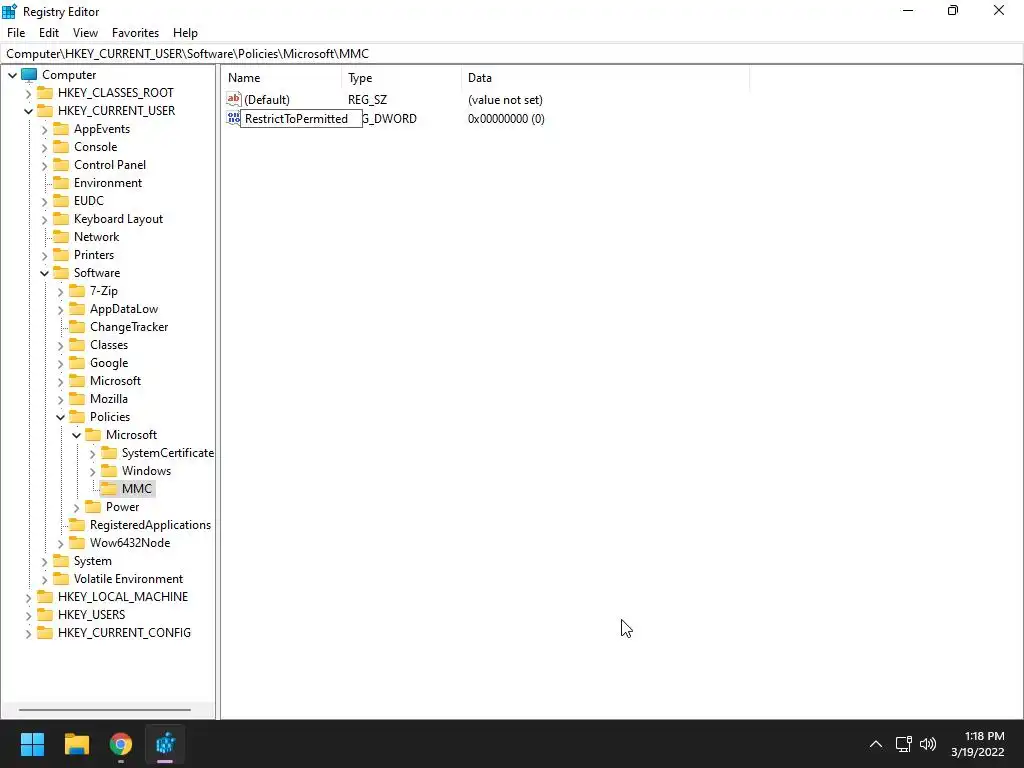
Task: Select the AppDataLow key
Action: tap(124, 309)
